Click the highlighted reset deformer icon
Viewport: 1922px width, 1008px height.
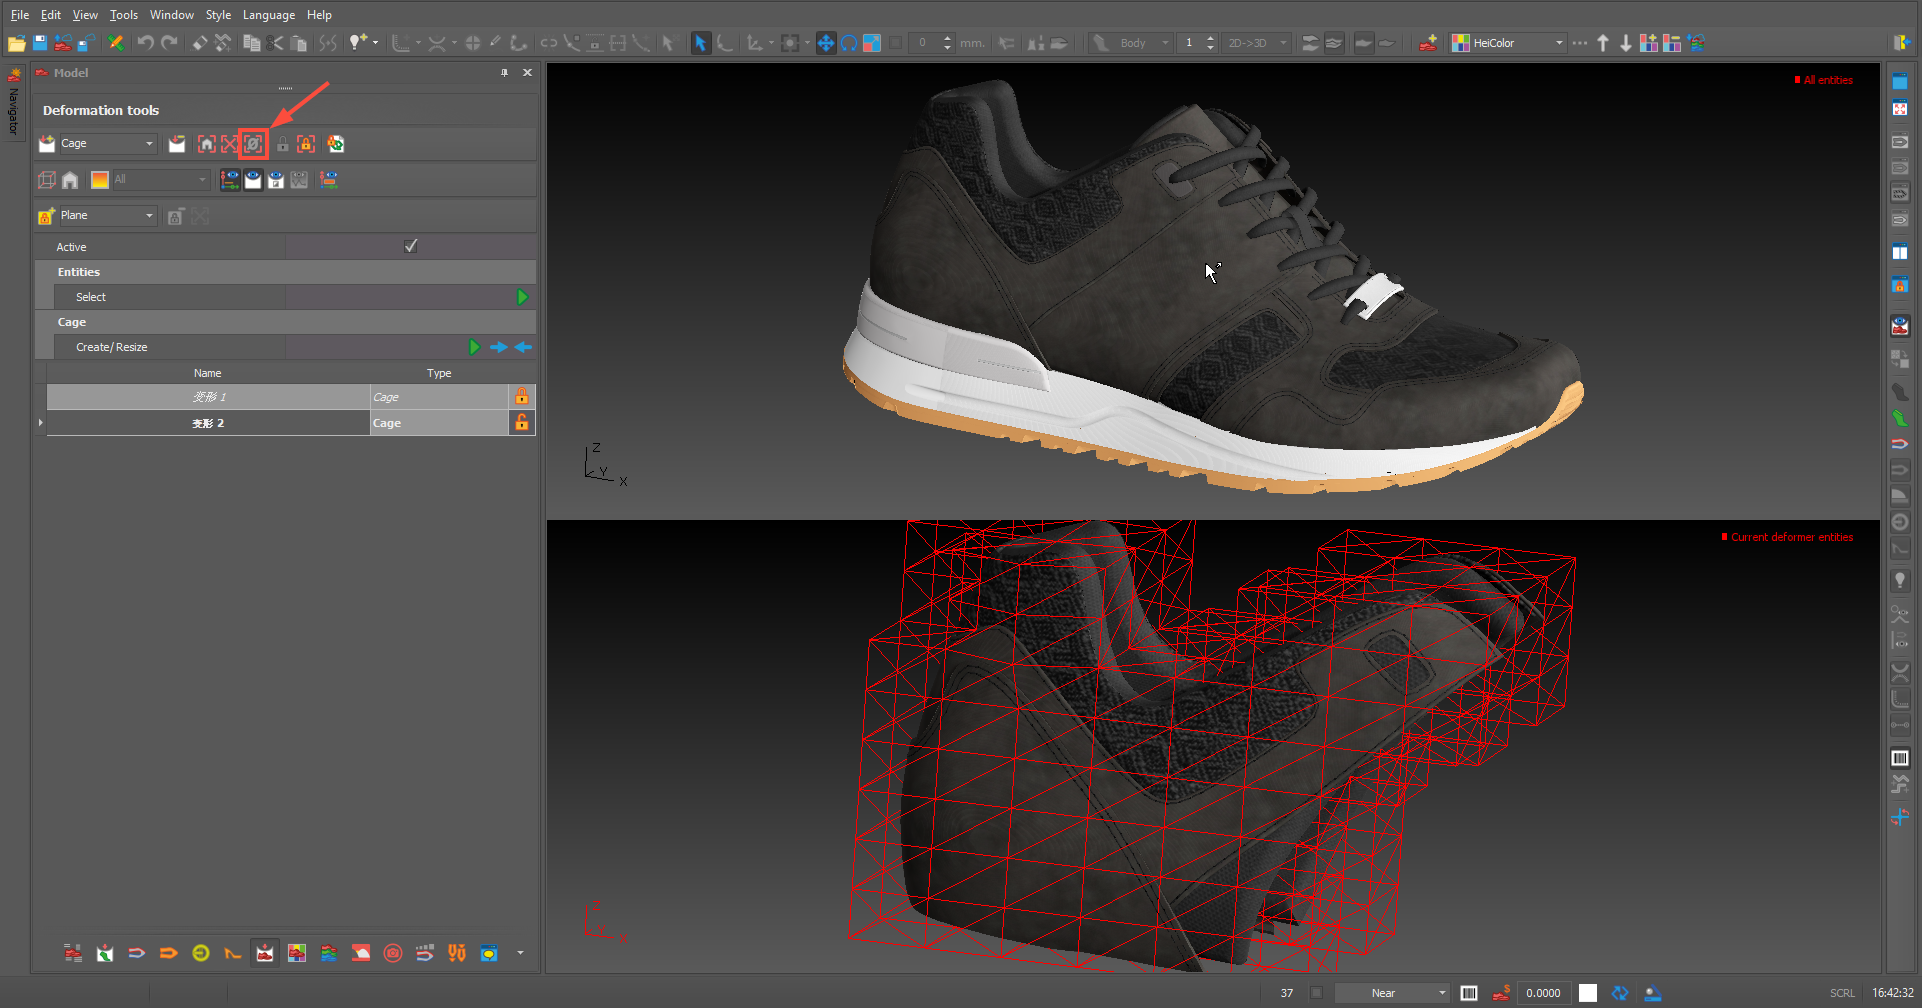[x=253, y=144]
